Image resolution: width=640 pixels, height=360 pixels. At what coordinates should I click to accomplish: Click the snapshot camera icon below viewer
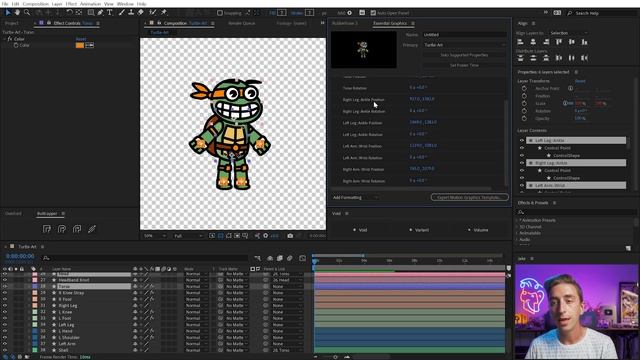click(x=290, y=236)
